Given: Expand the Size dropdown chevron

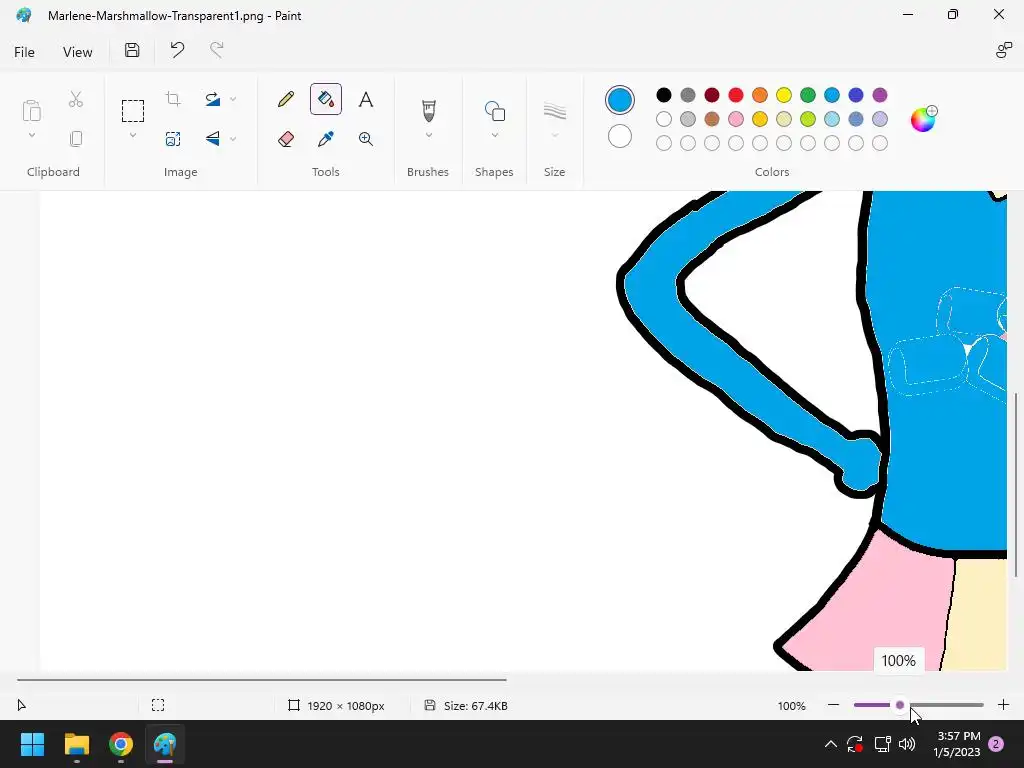Looking at the screenshot, I should click(554, 135).
